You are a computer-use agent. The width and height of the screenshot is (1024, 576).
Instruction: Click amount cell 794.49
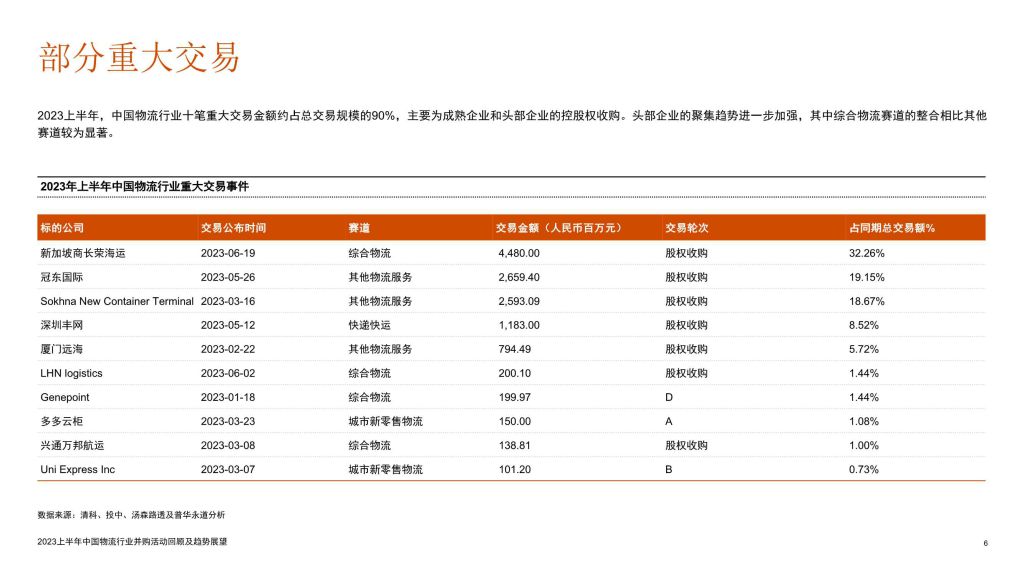click(x=515, y=349)
